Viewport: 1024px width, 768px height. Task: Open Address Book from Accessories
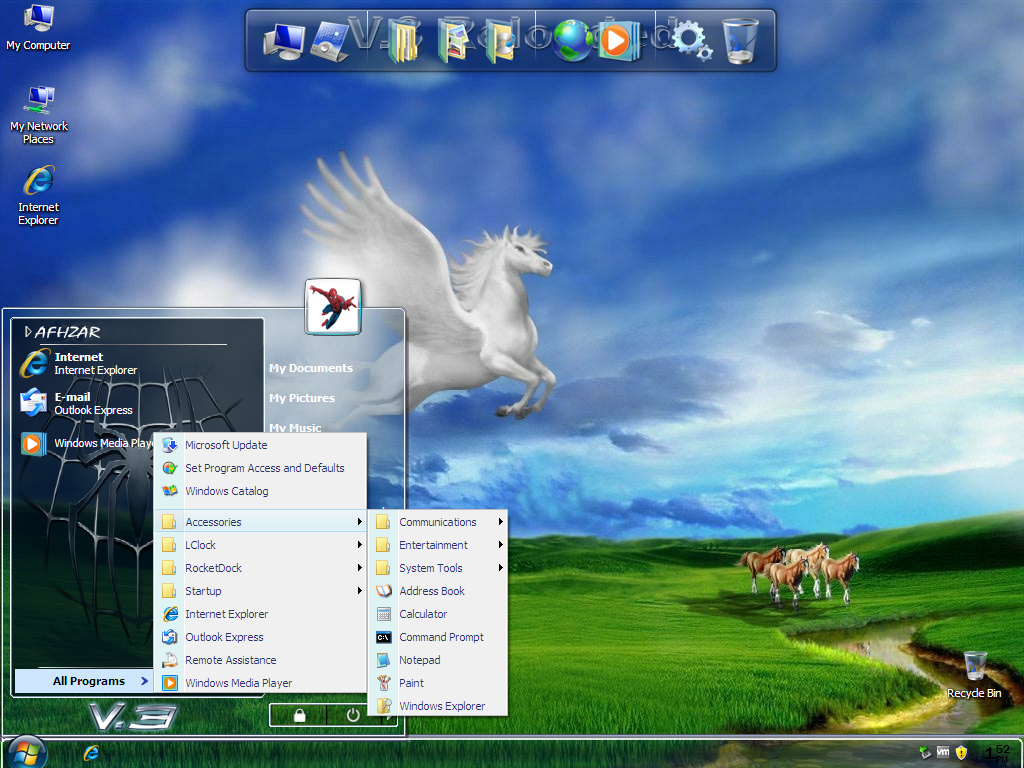(x=438, y=591)
